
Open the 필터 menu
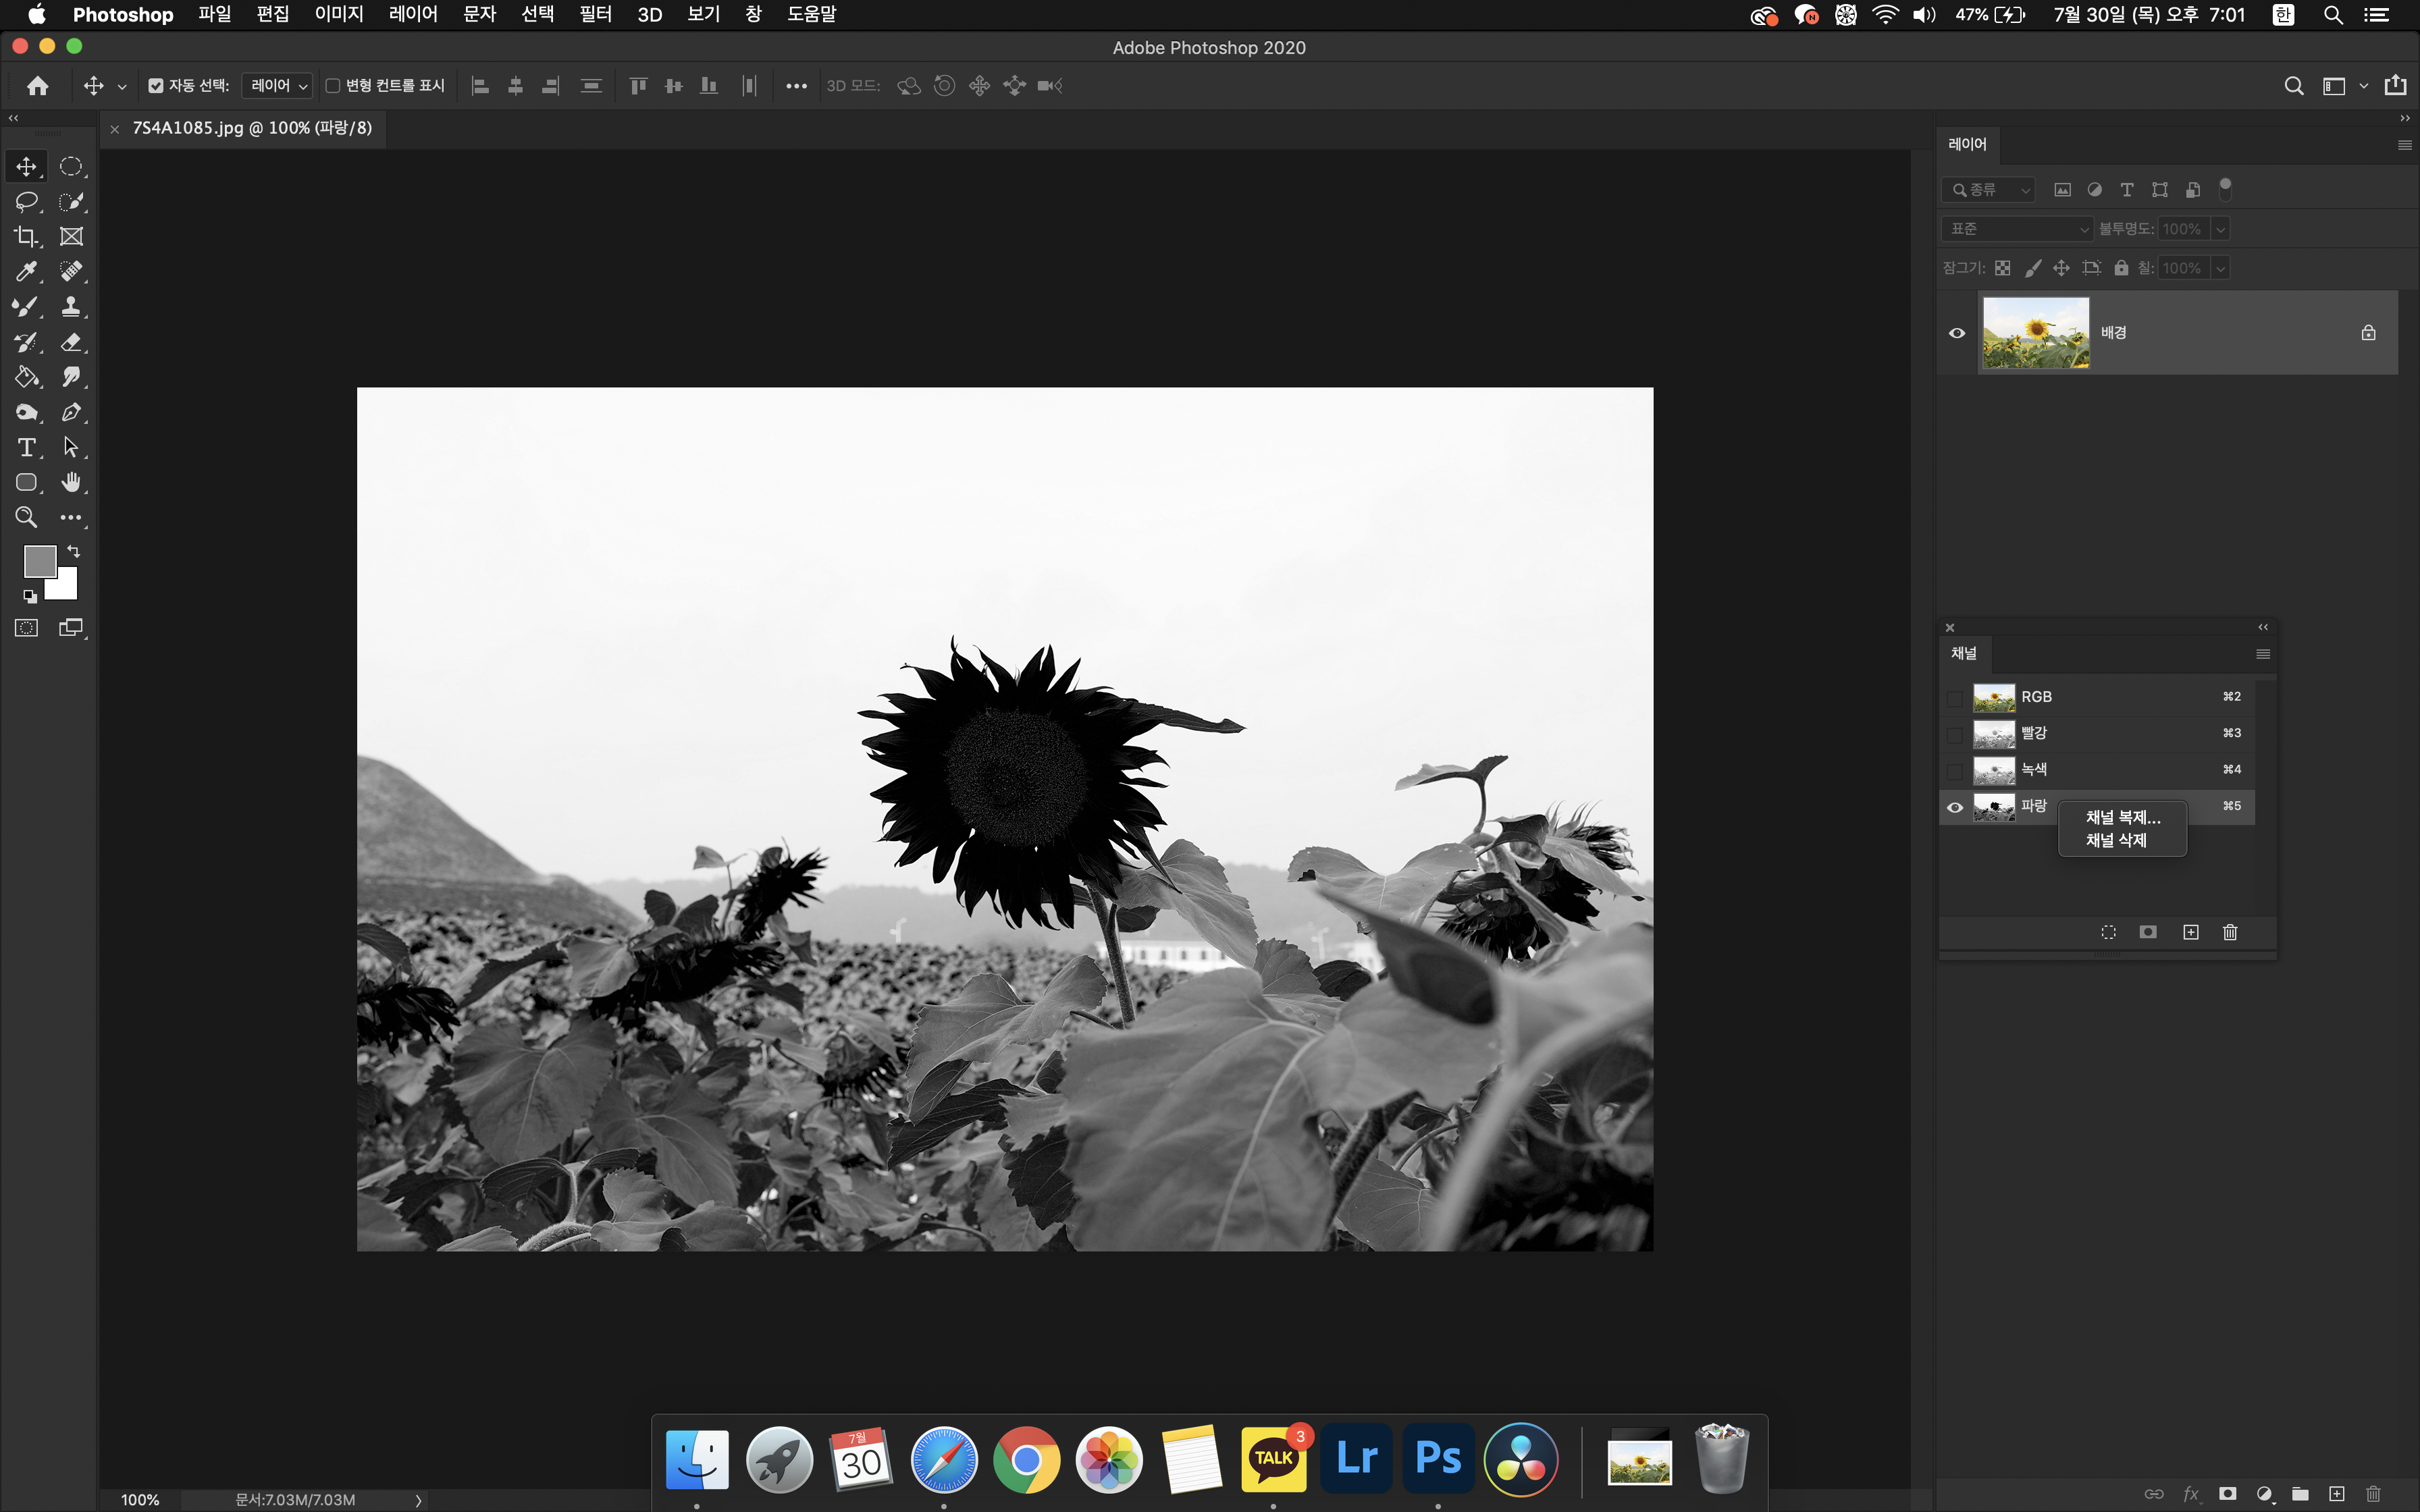click(595, 15)
